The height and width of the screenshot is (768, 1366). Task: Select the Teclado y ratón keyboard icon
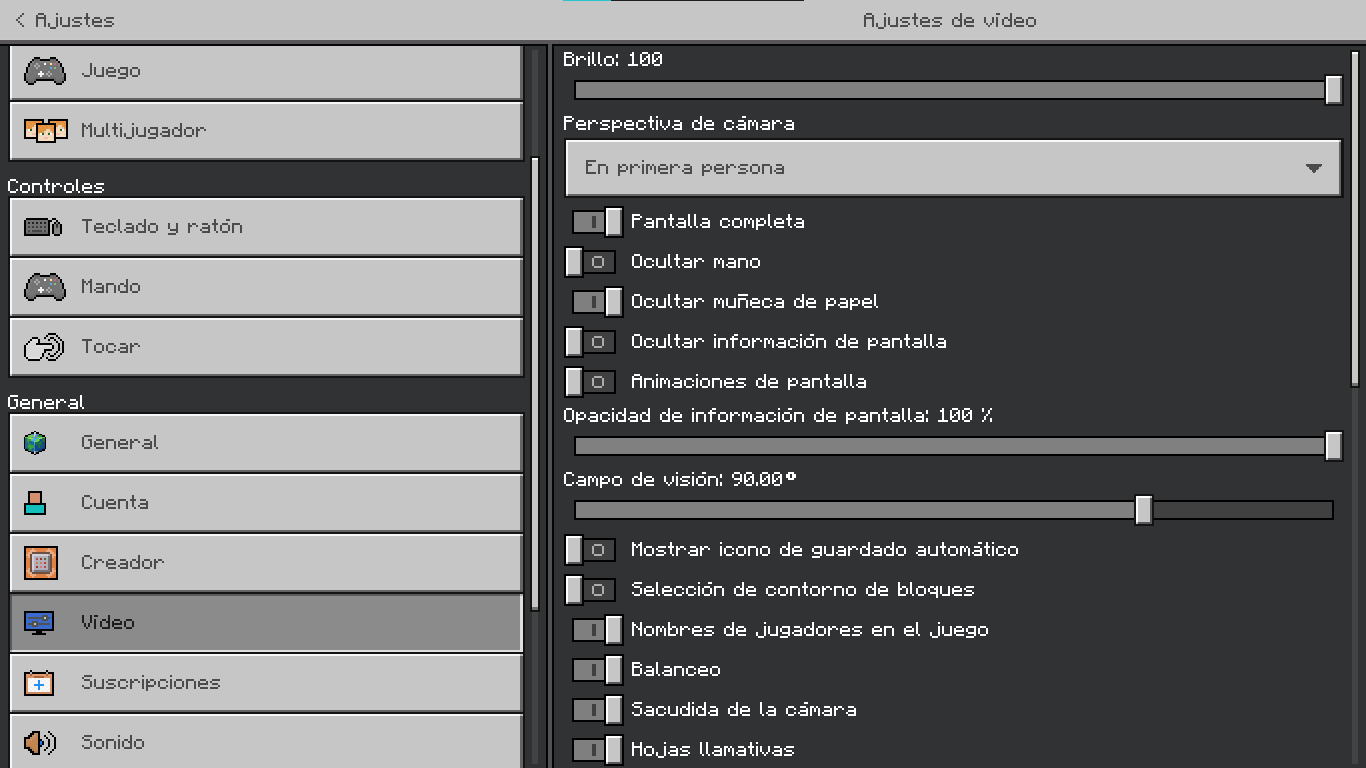(x=44, y=227)
